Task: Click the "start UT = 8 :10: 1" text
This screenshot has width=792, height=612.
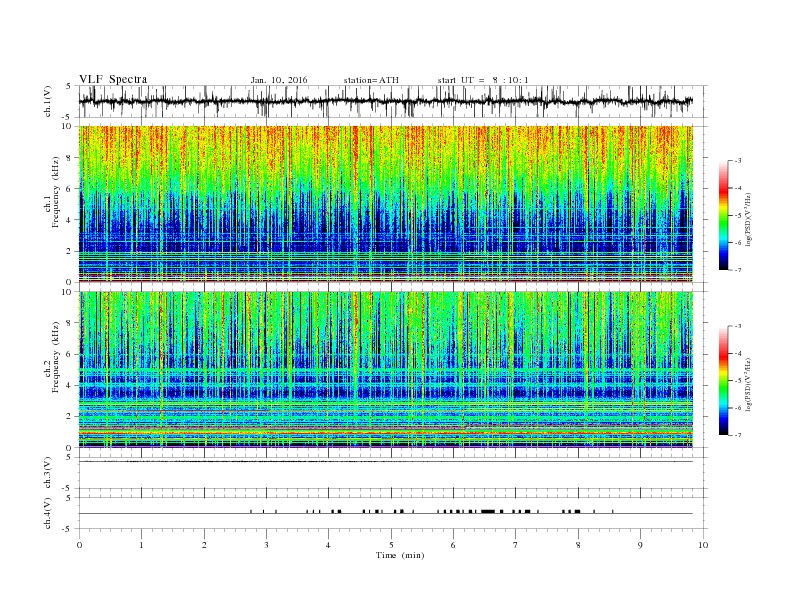Action: (x=483, y=80)
